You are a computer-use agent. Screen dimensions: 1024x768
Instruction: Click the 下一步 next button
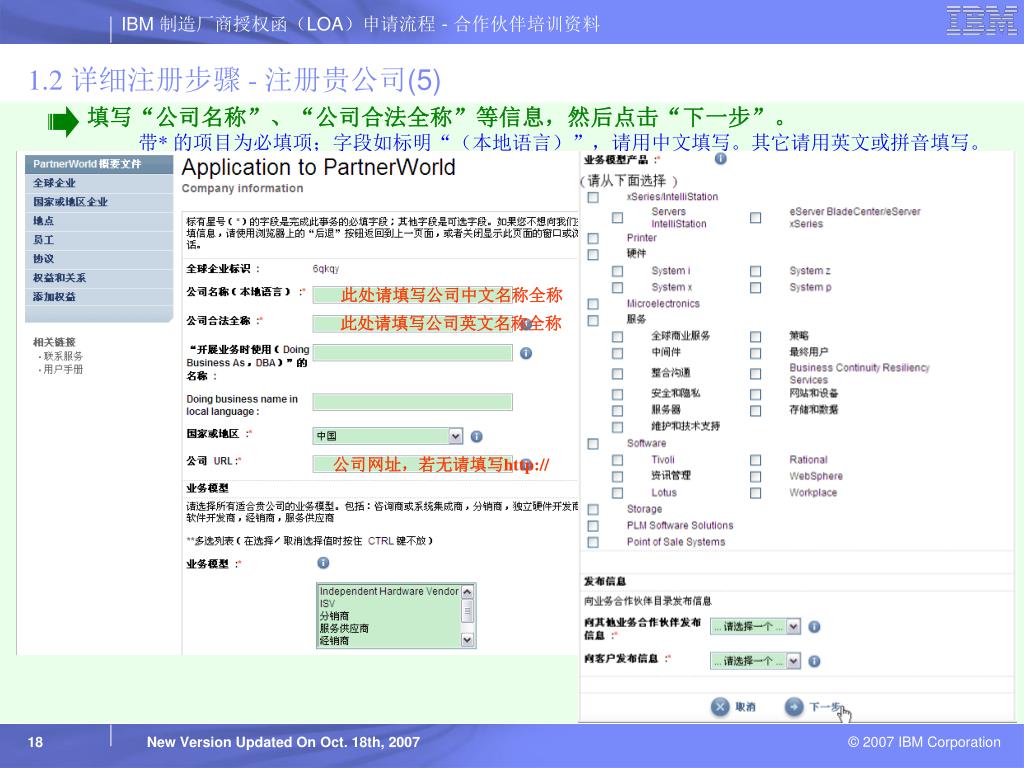point(814,707)
